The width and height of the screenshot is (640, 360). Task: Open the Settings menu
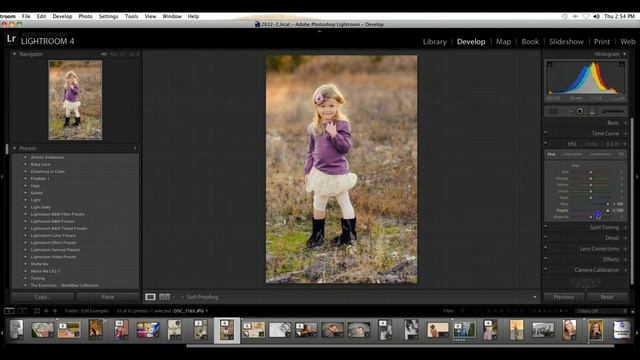coord(108,16)
